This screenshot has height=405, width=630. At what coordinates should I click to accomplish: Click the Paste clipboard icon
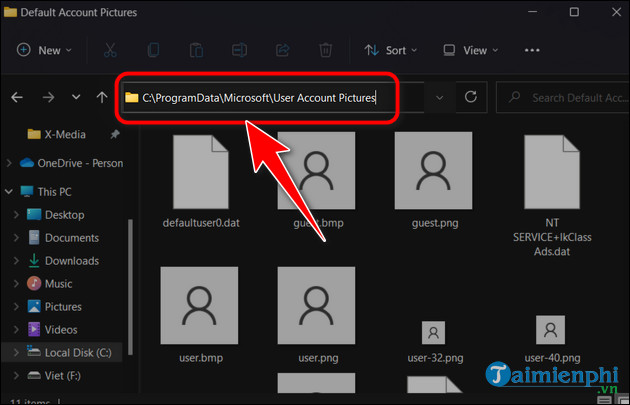(x=196, y=50)
